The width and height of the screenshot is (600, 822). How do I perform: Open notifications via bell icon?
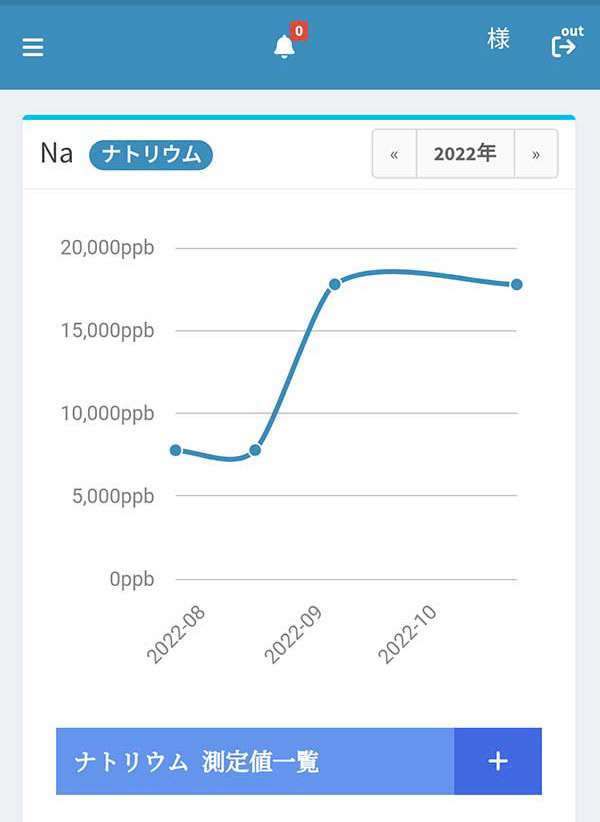click(x=284, y=47)
